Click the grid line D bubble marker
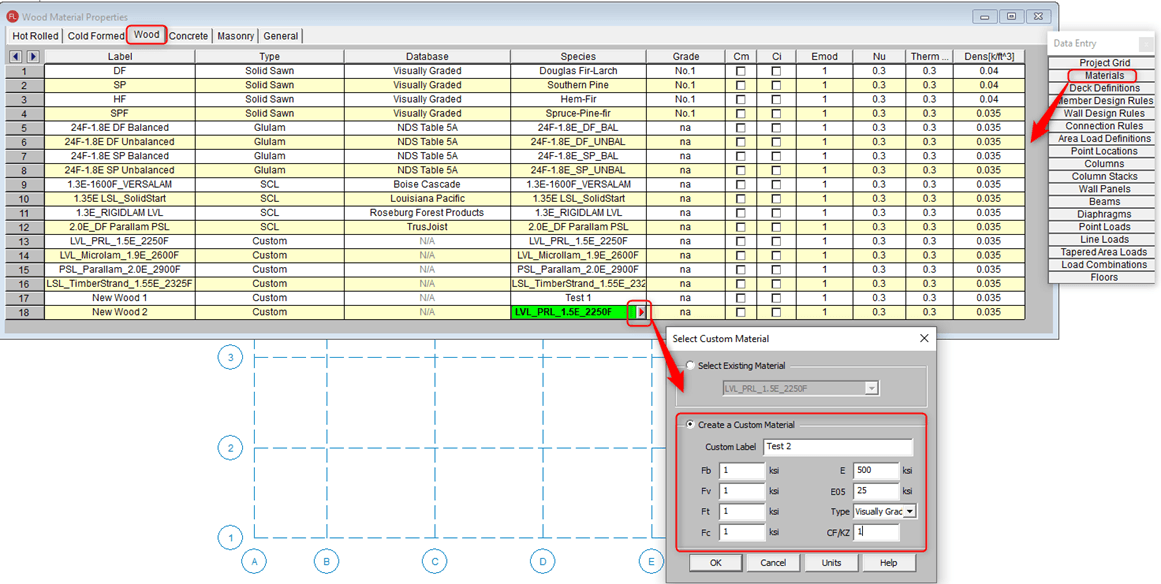 [543, 562]
